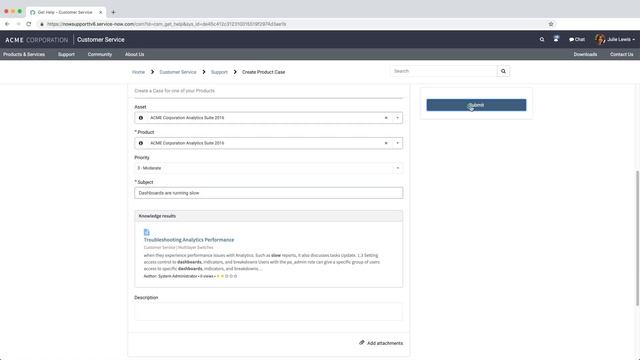Go to Customer Service breadcrumb
Screen dimensions: 640x360
[x=178, y=72]
